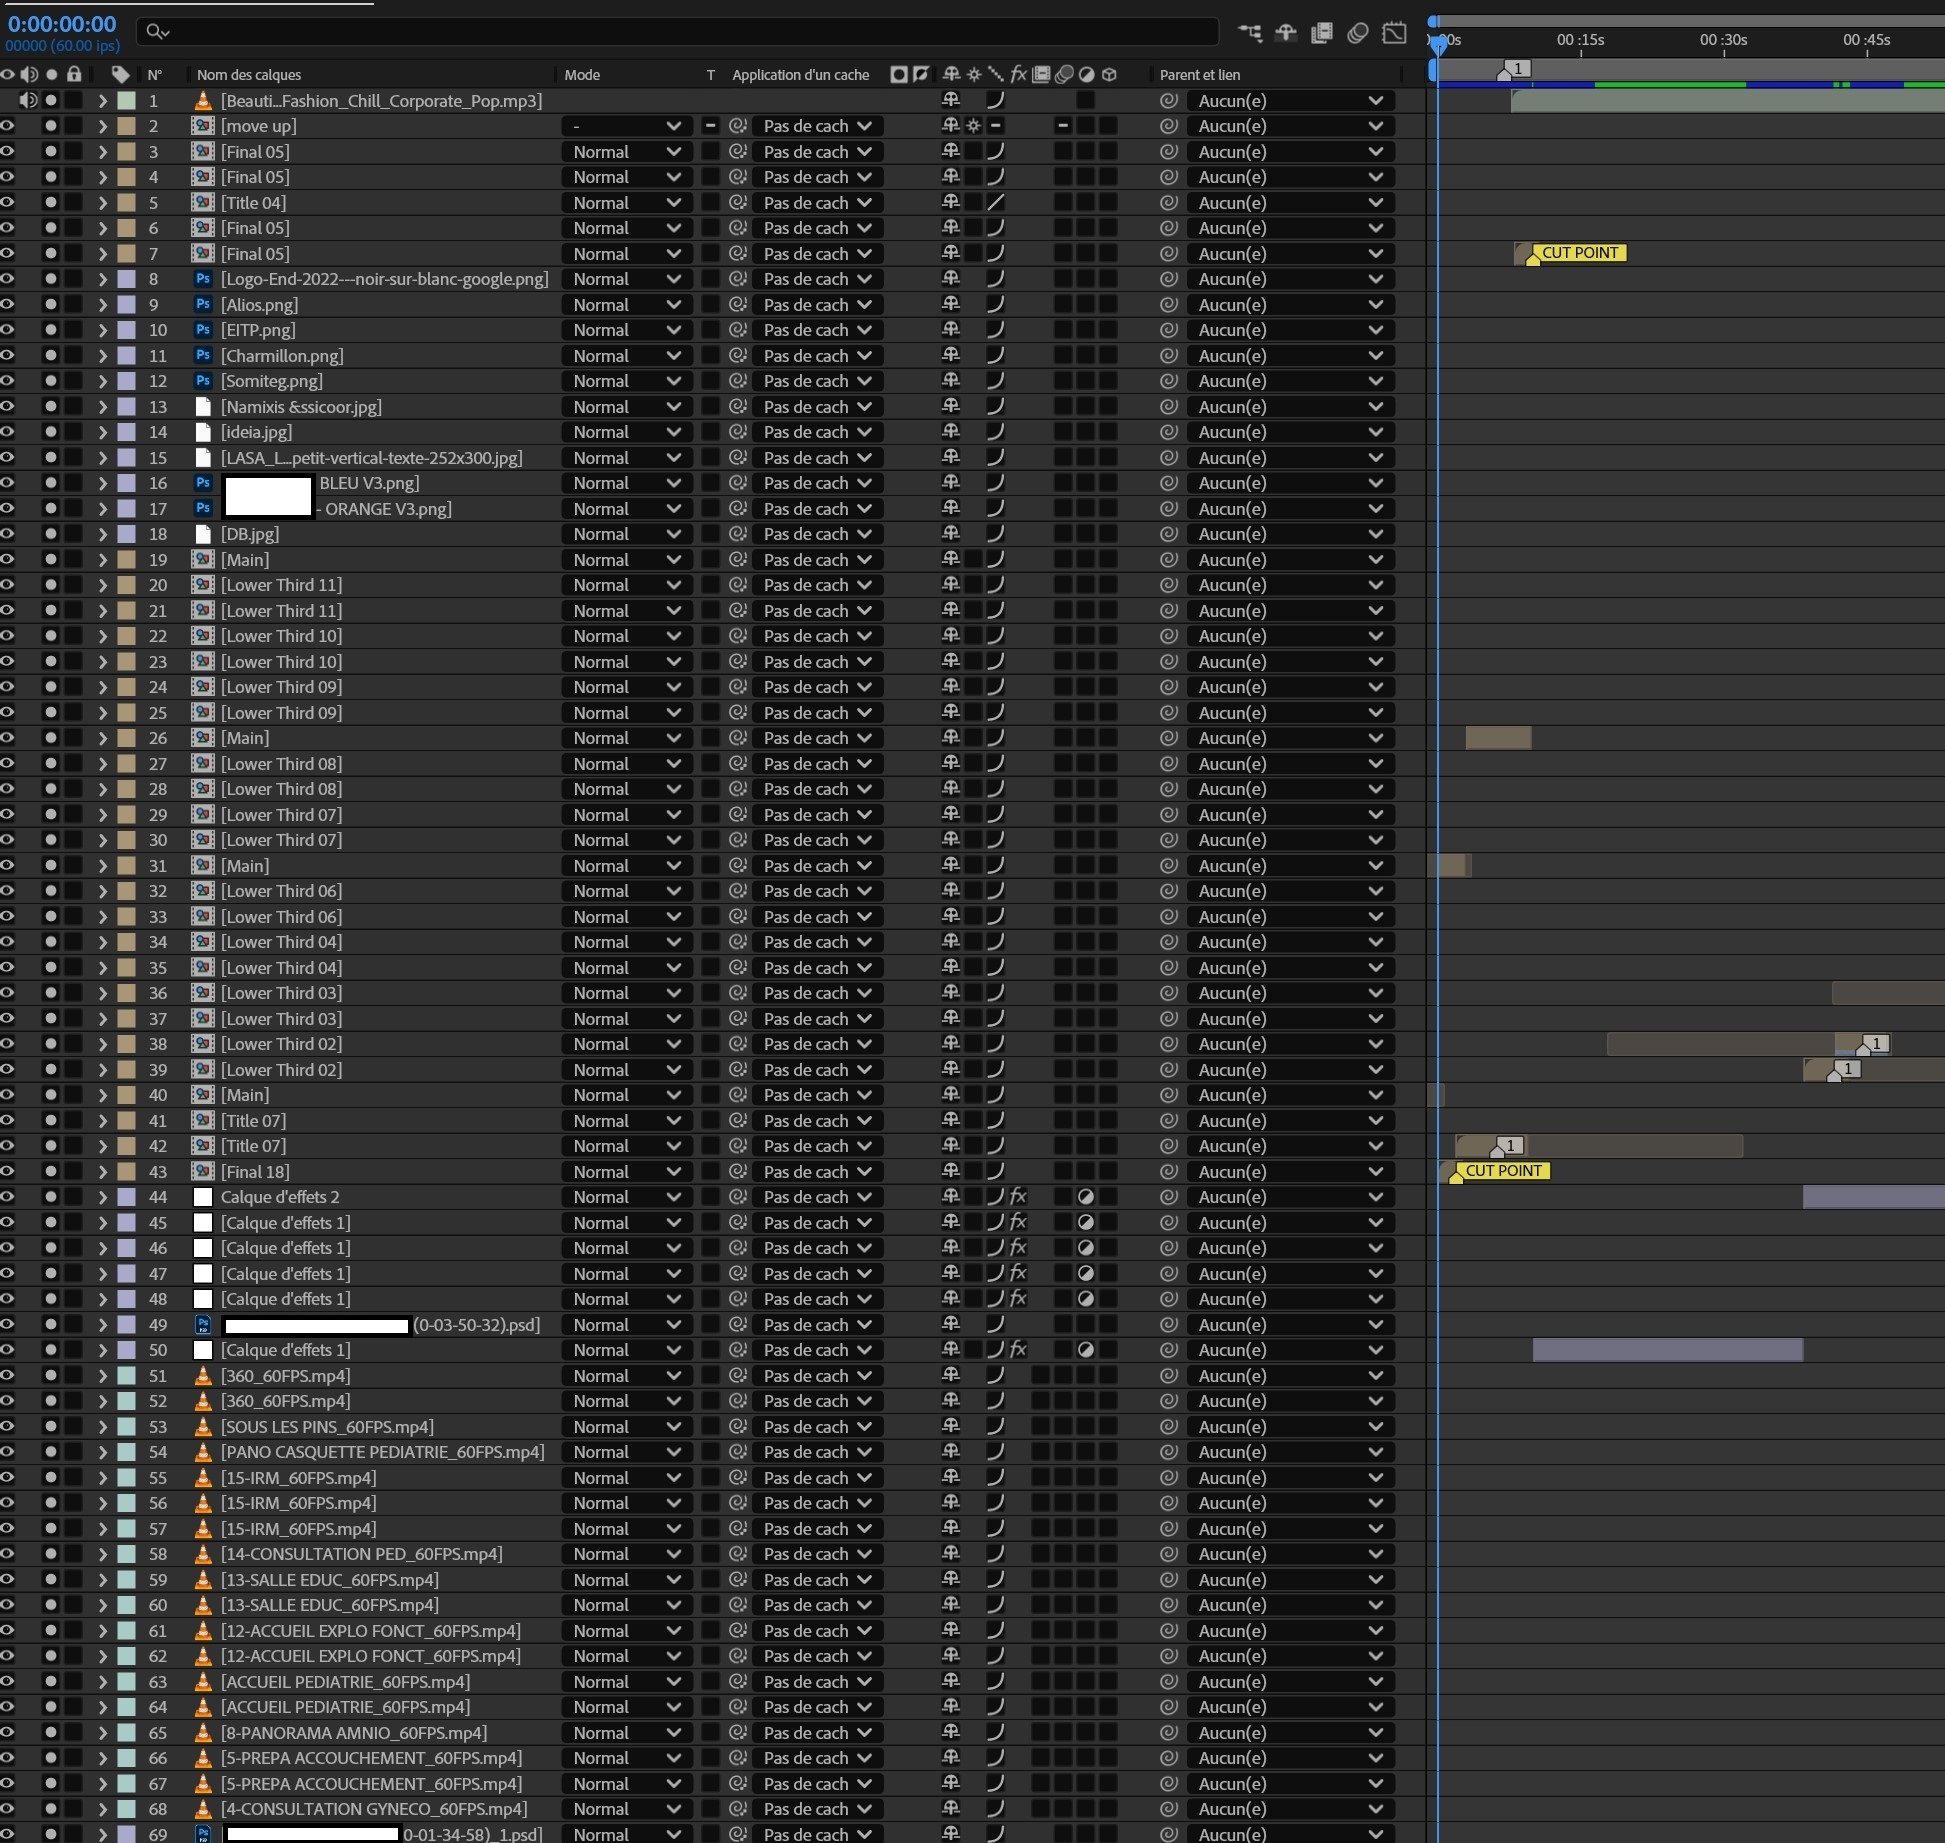Mute audio of Beauti Fashion mp3 layer

click(29, 100)
